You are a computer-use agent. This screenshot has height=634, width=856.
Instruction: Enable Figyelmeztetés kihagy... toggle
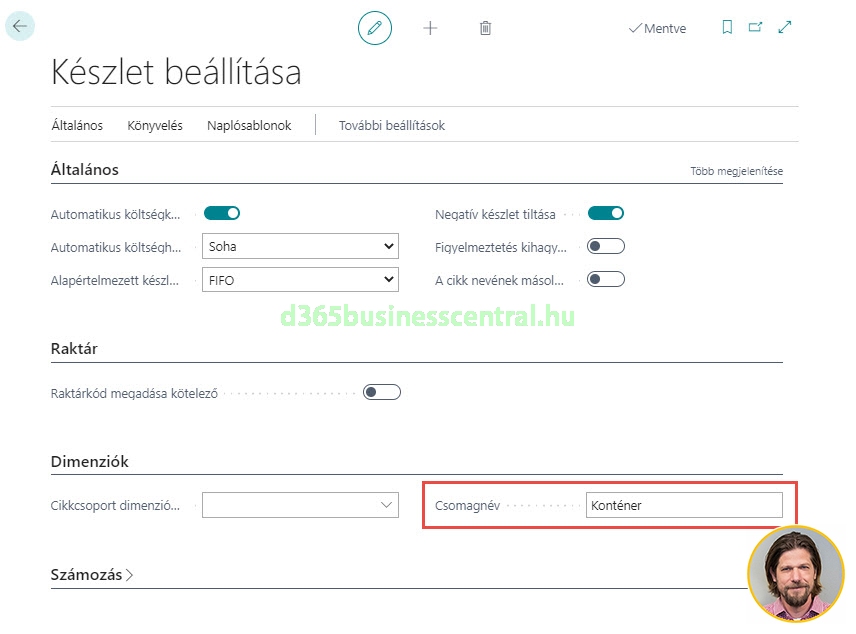tap(606, 246)
